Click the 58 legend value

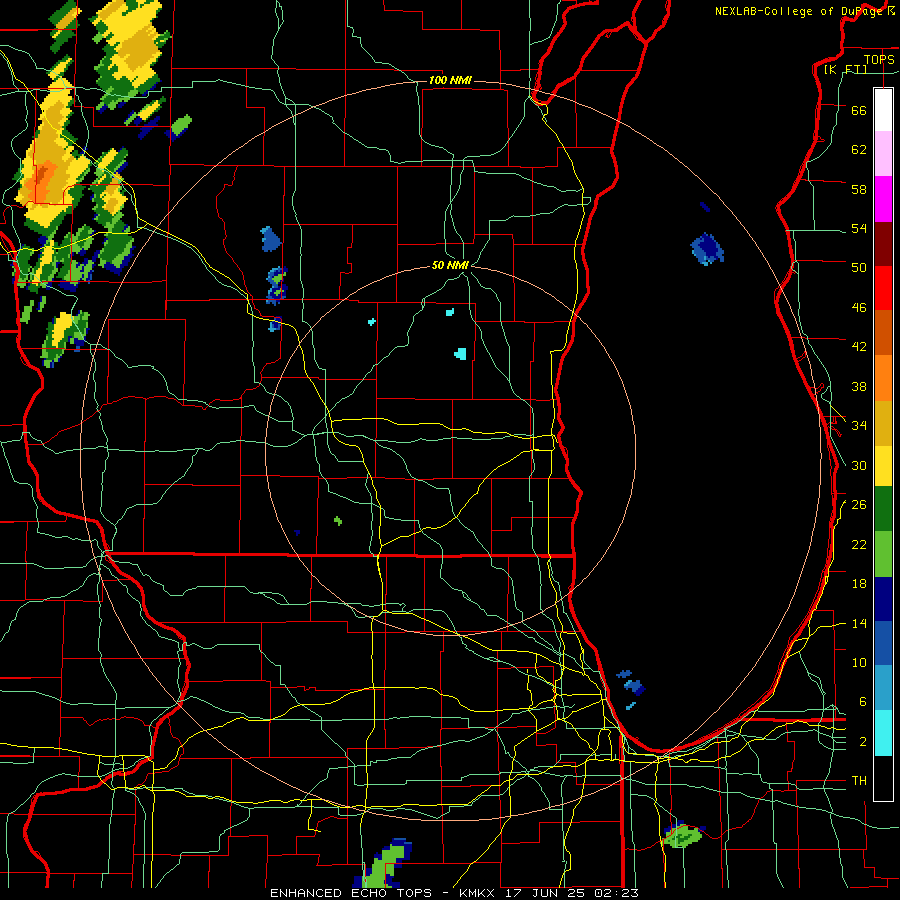[859, 189]
